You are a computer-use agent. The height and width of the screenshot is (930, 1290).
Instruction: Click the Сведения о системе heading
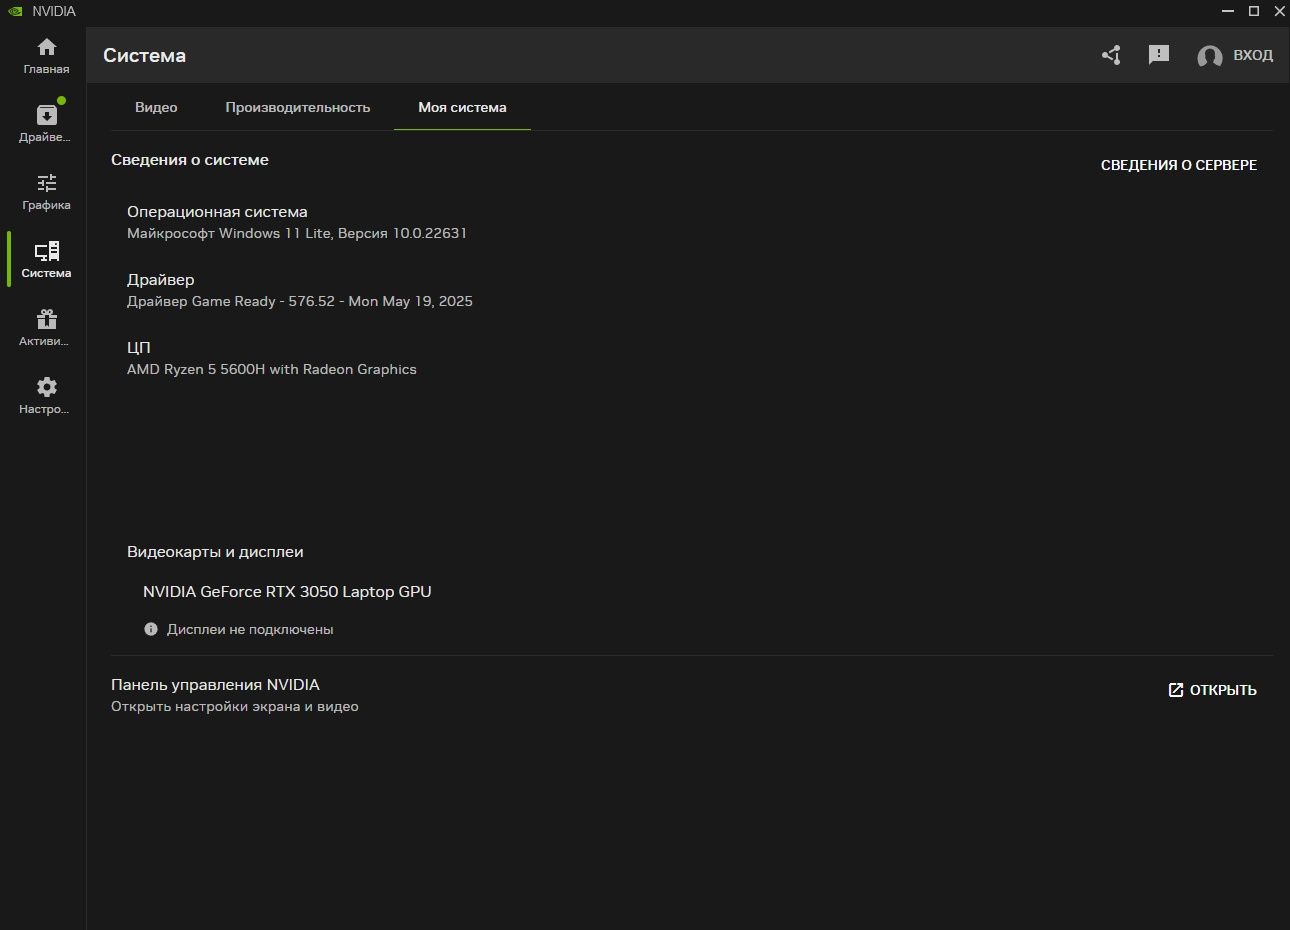pyautogui.click(x=190, y=160)
